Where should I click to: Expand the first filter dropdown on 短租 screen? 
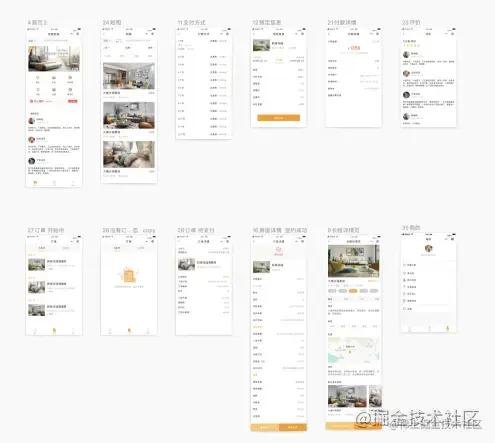107,48
